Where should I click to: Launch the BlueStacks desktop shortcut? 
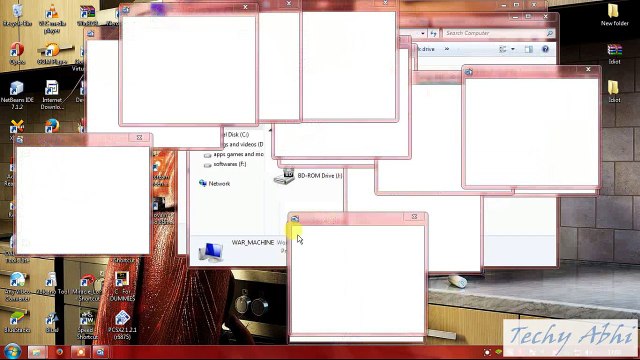17,322
